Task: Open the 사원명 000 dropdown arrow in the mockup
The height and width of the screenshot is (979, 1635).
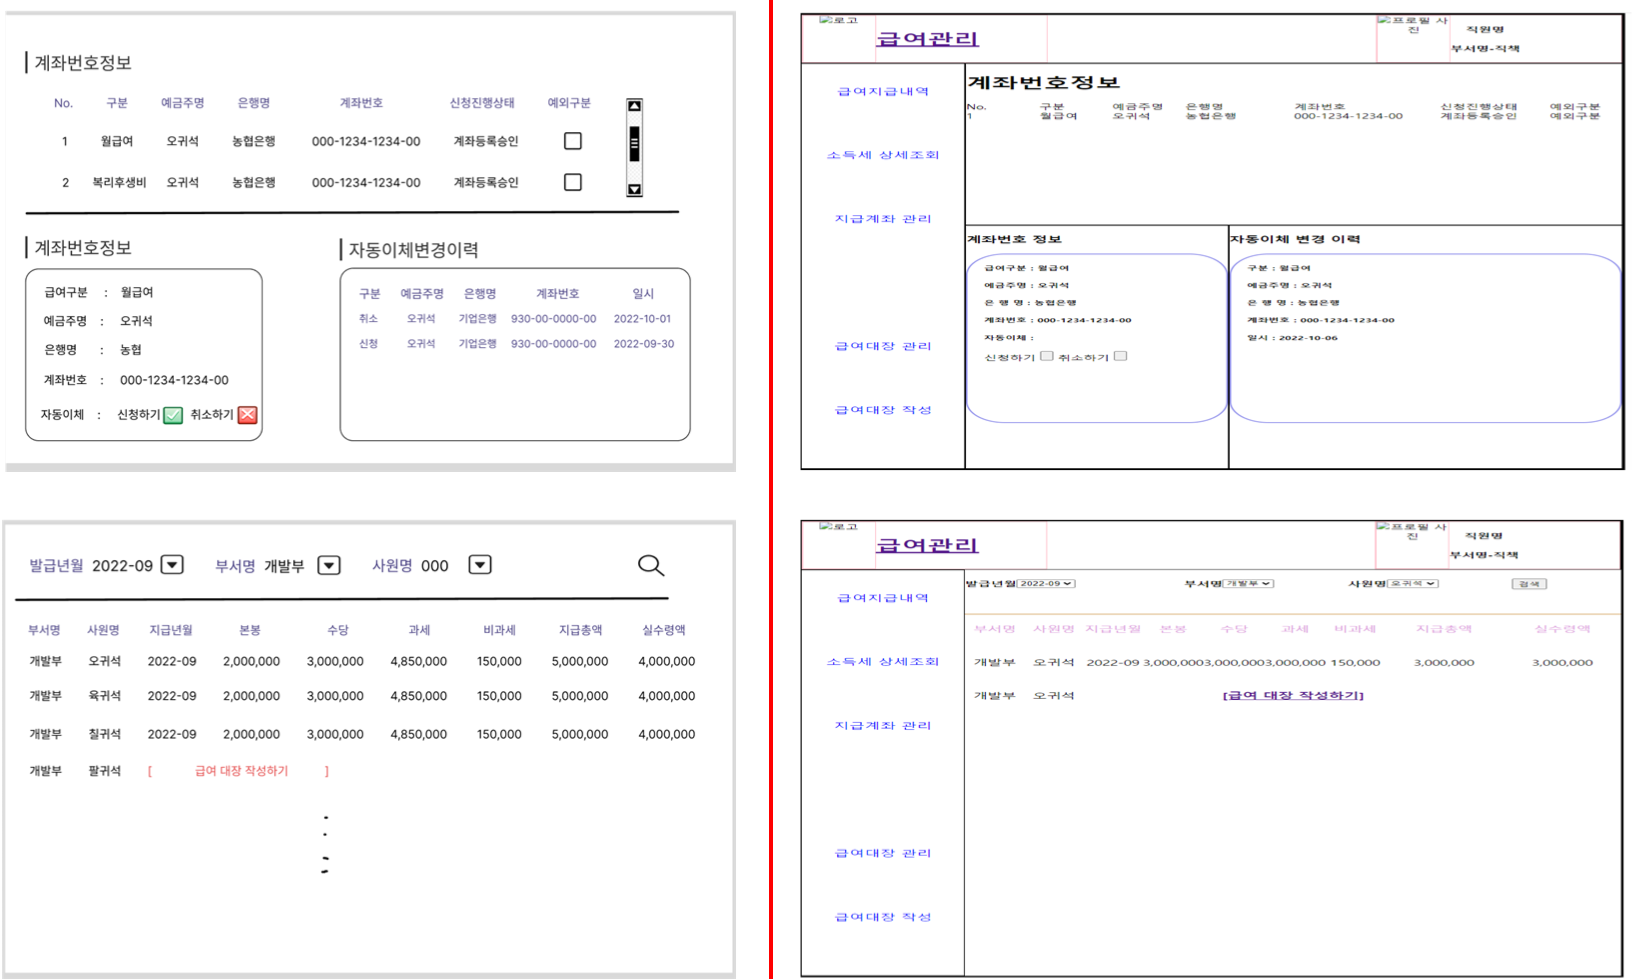Action: (480, 565)
